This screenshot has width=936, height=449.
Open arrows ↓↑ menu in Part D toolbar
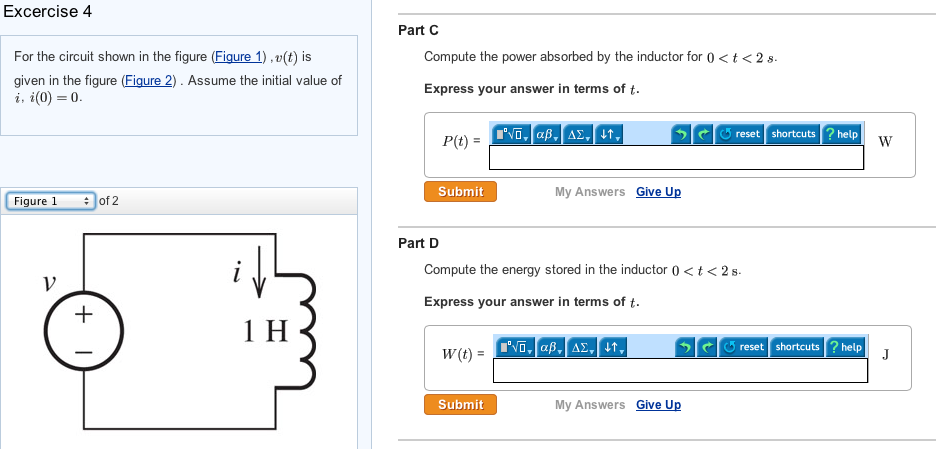613,347
